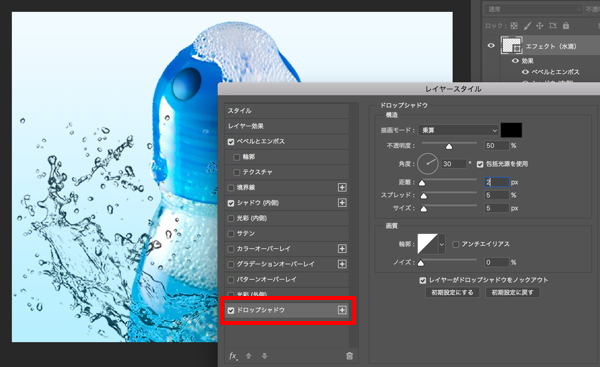Toggle シャドウ (内側) checkbox

(x=231, y=203)
